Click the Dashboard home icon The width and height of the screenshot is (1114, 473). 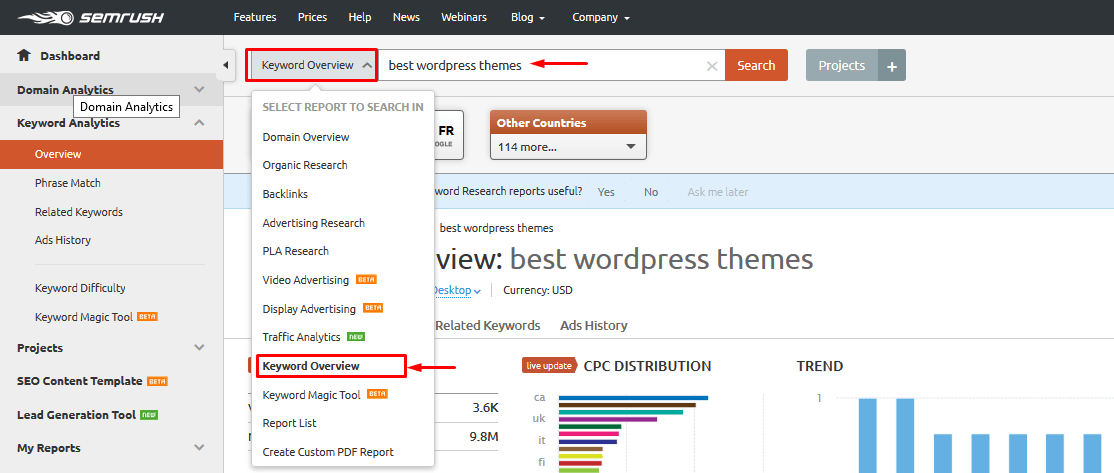click(24, 55)
